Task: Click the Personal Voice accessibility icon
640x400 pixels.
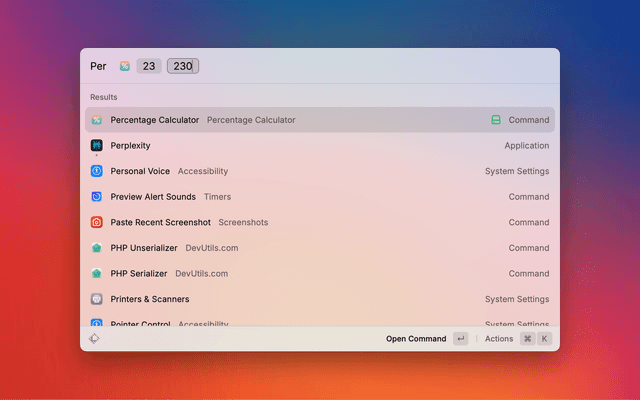Action: click(x=97, y=171)
